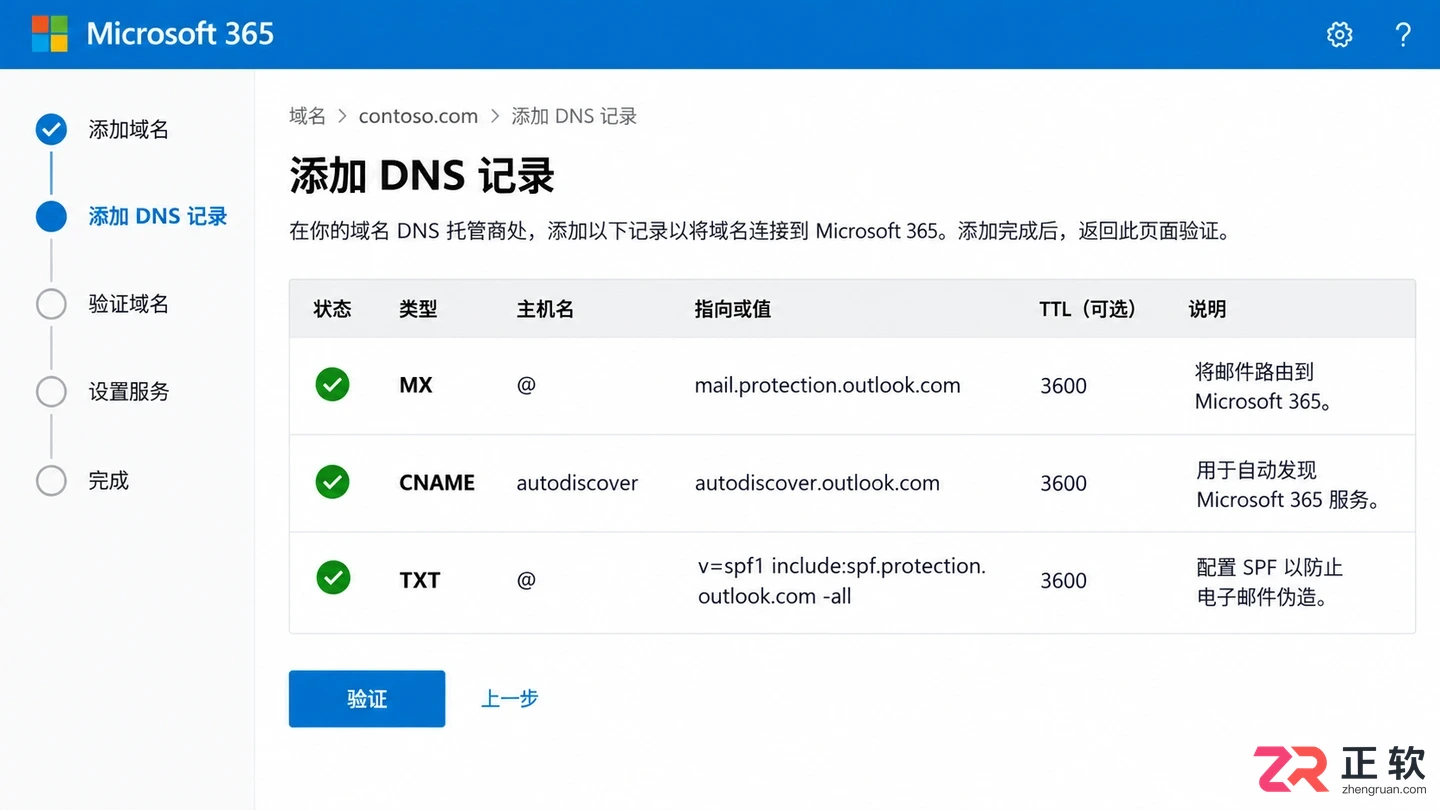
Task: Click the 类型 column header
Action: (418, 309)
